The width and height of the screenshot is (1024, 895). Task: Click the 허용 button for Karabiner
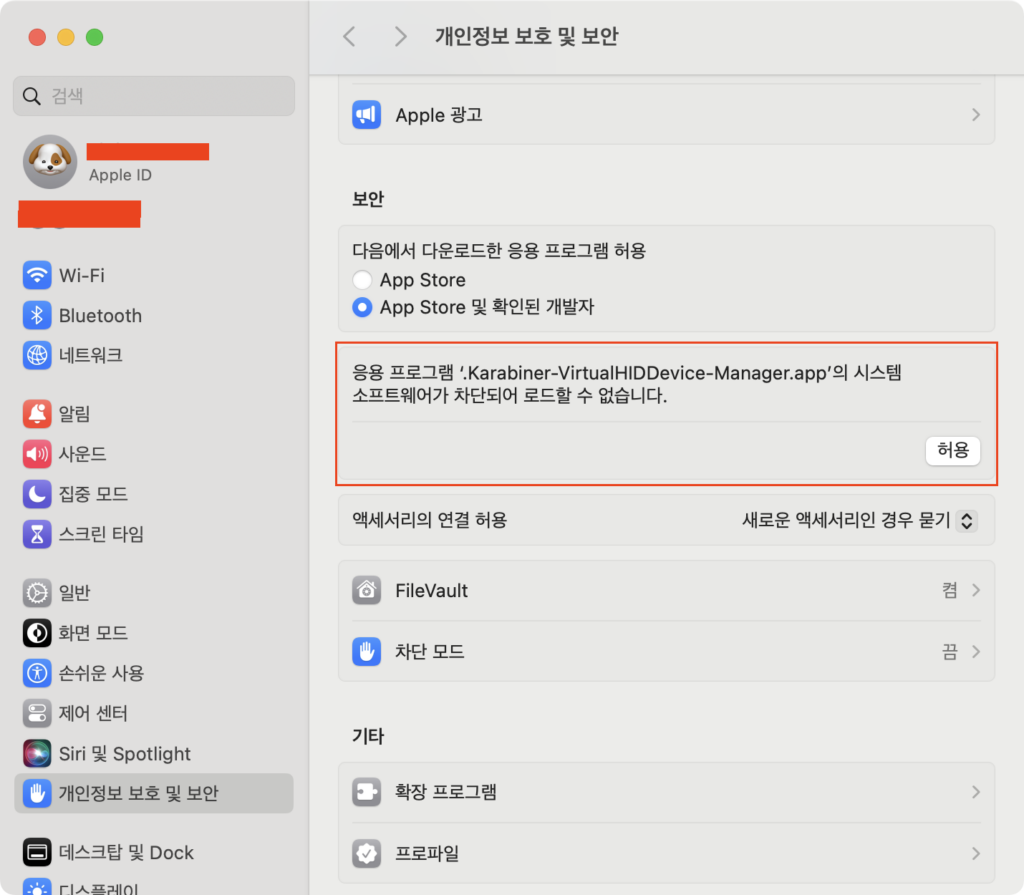click(953, 450)
